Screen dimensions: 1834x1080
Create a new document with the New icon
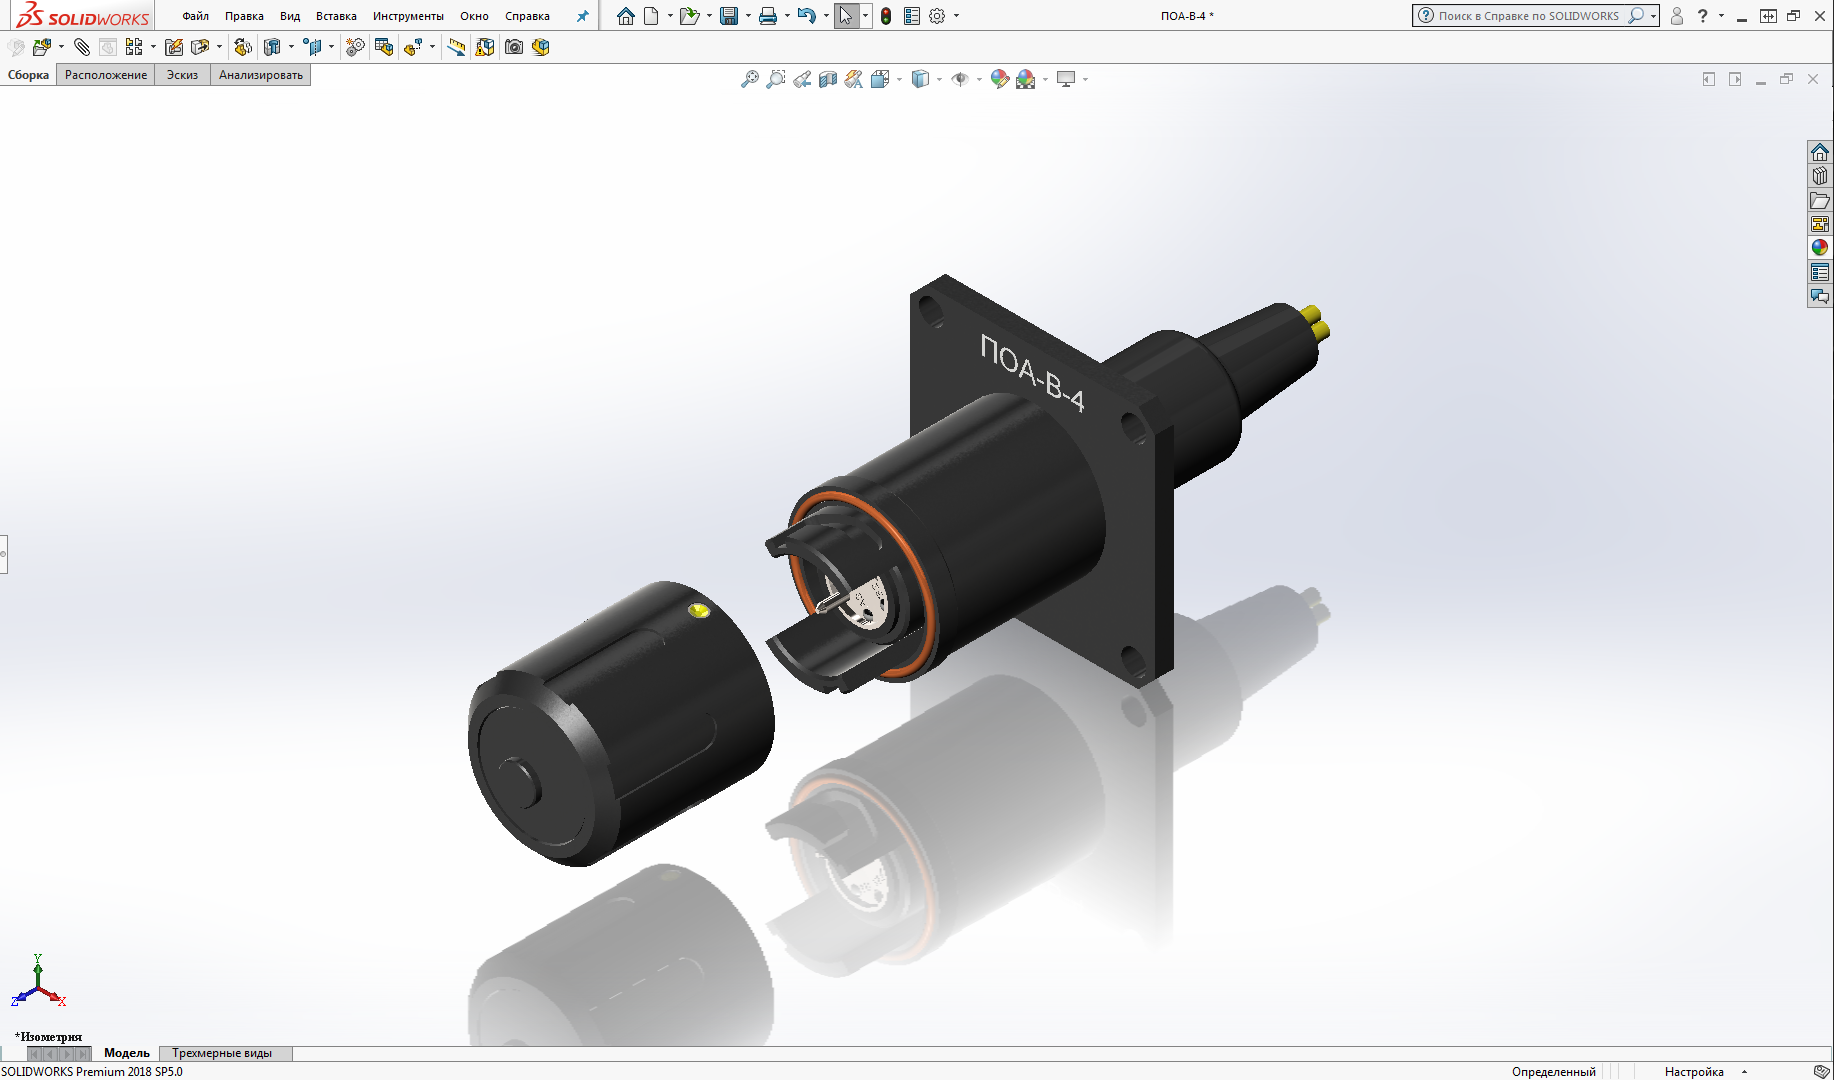[652, 16]
